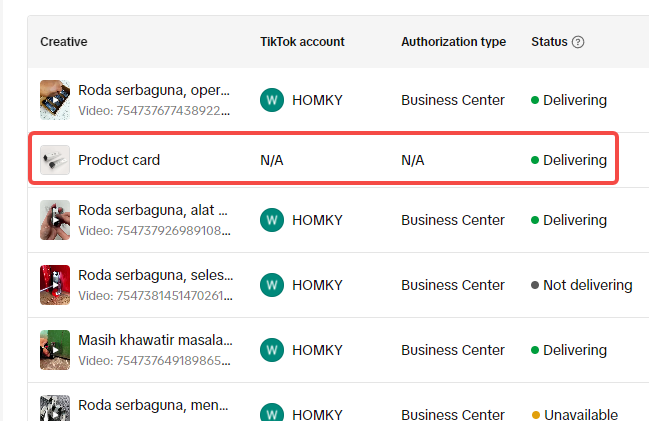
Task: Click the Masih khawatir masala... creative title
Action: pyautogui.click(x=155, y=340)
